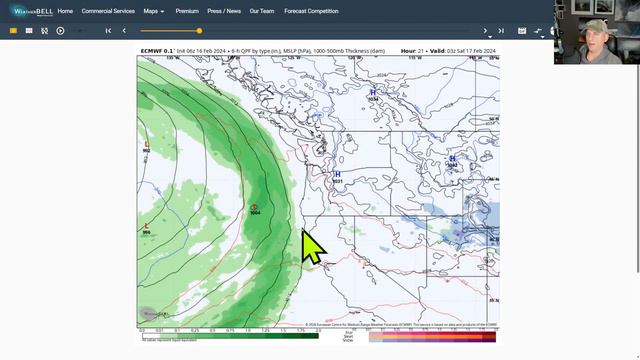640x360 pixels.
Task: Click the ECMWF forecast map image
Action: tap(318, 191)
